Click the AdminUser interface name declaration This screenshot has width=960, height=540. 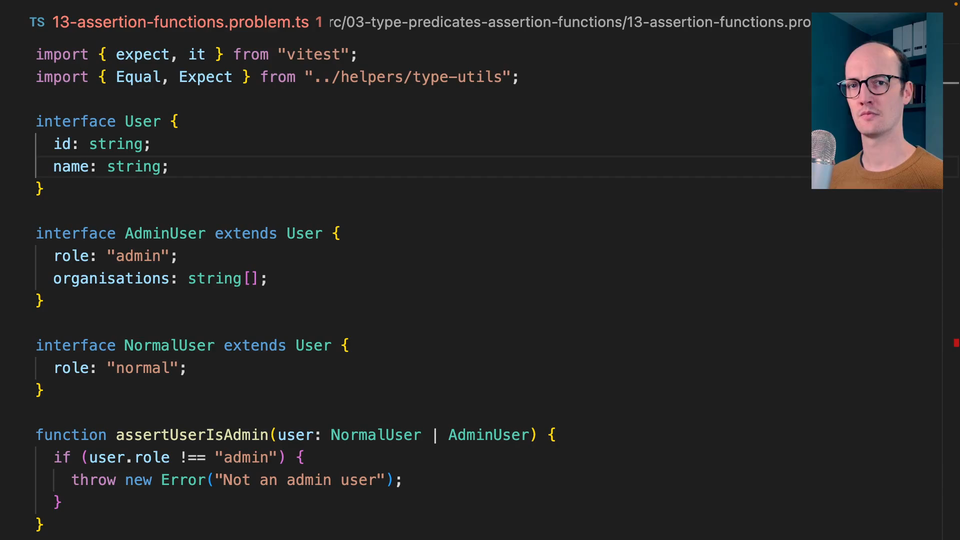[x=165, y=233]
